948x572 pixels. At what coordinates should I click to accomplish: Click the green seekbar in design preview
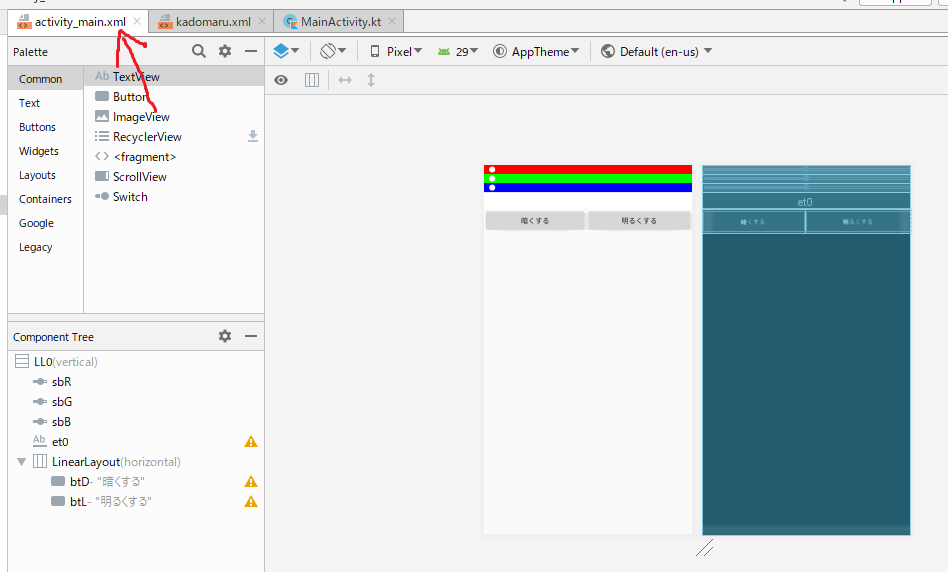pos(588,178)
